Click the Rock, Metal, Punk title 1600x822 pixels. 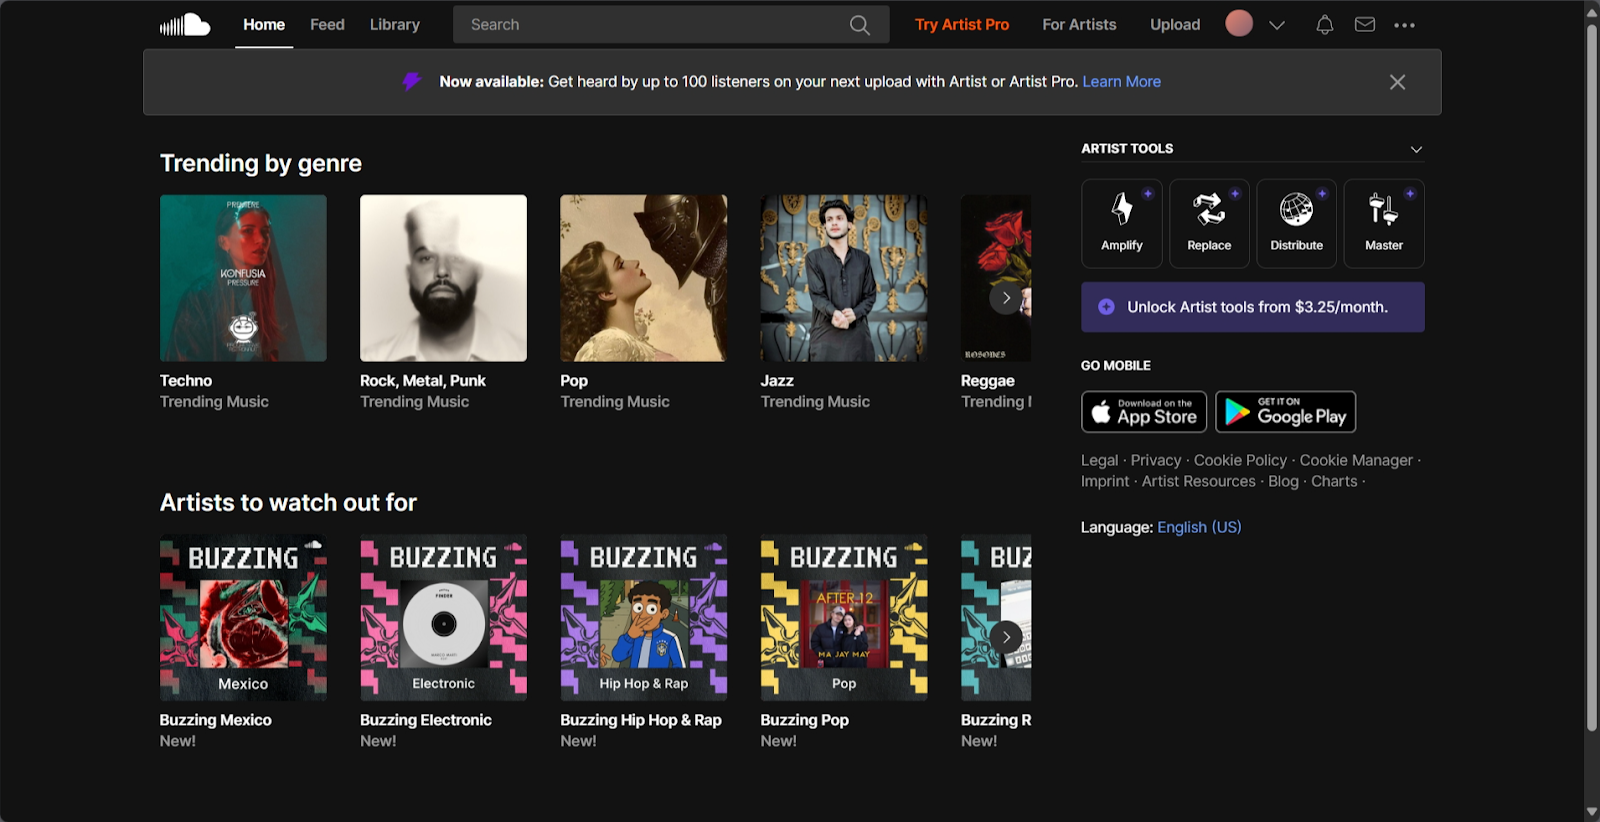point(423,381)
